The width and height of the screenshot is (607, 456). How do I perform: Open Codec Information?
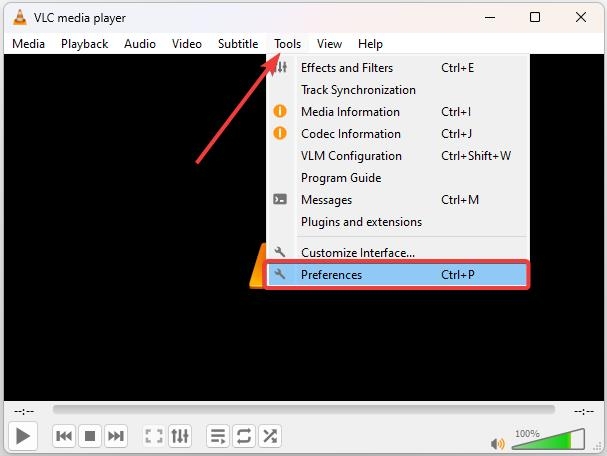point(398,134)
